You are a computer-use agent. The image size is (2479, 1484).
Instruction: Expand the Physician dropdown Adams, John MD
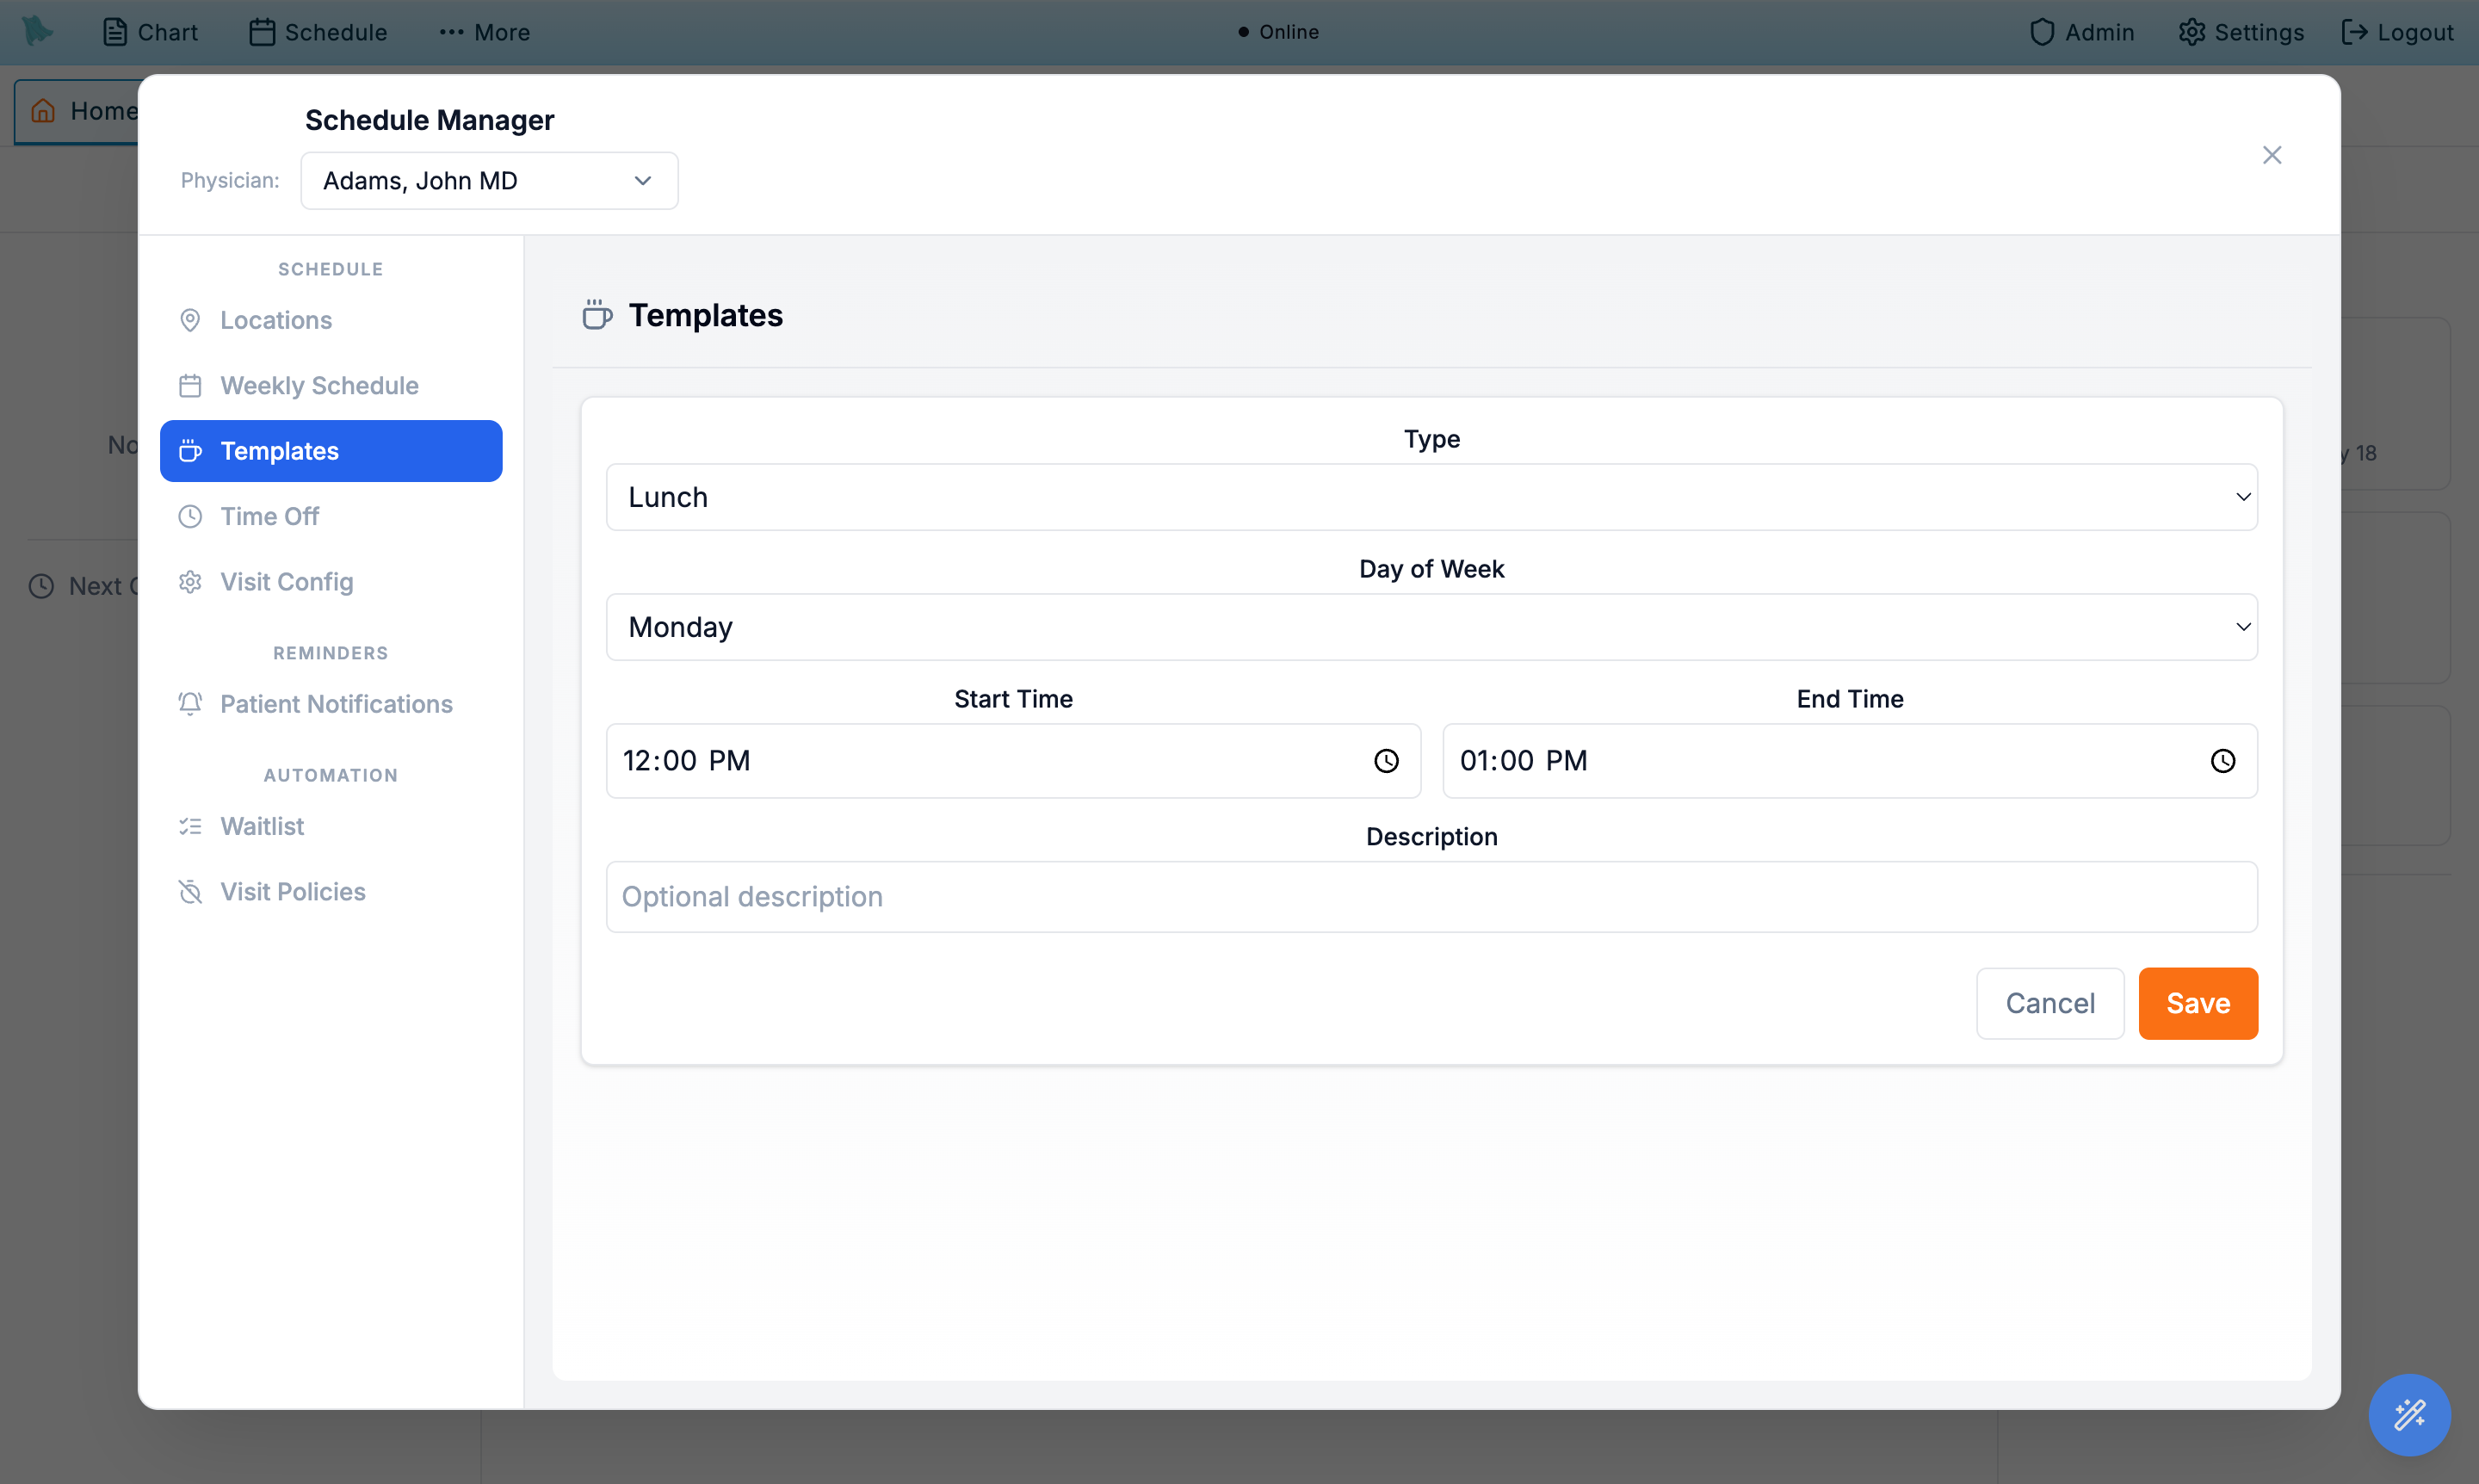[489, 181]
